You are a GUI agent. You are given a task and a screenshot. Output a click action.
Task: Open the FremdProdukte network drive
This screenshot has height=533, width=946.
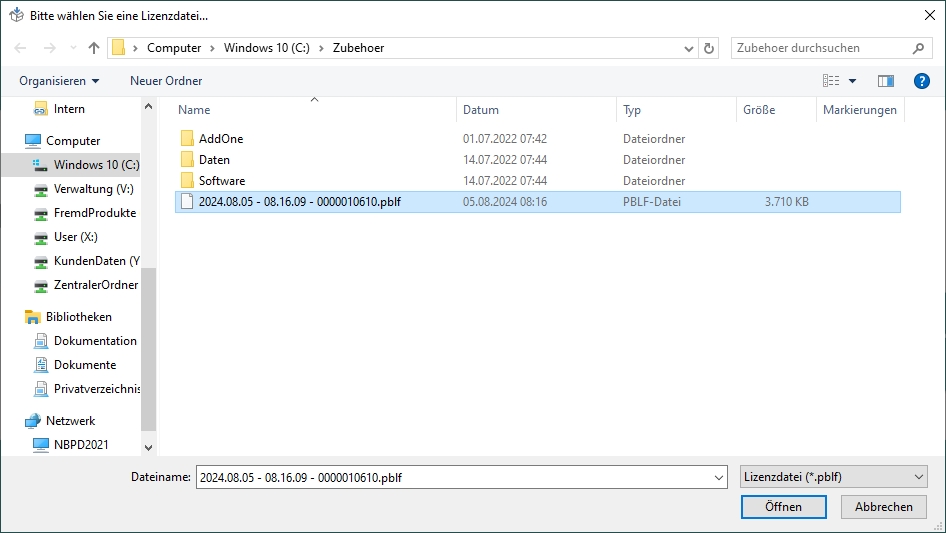pos(95,213)
